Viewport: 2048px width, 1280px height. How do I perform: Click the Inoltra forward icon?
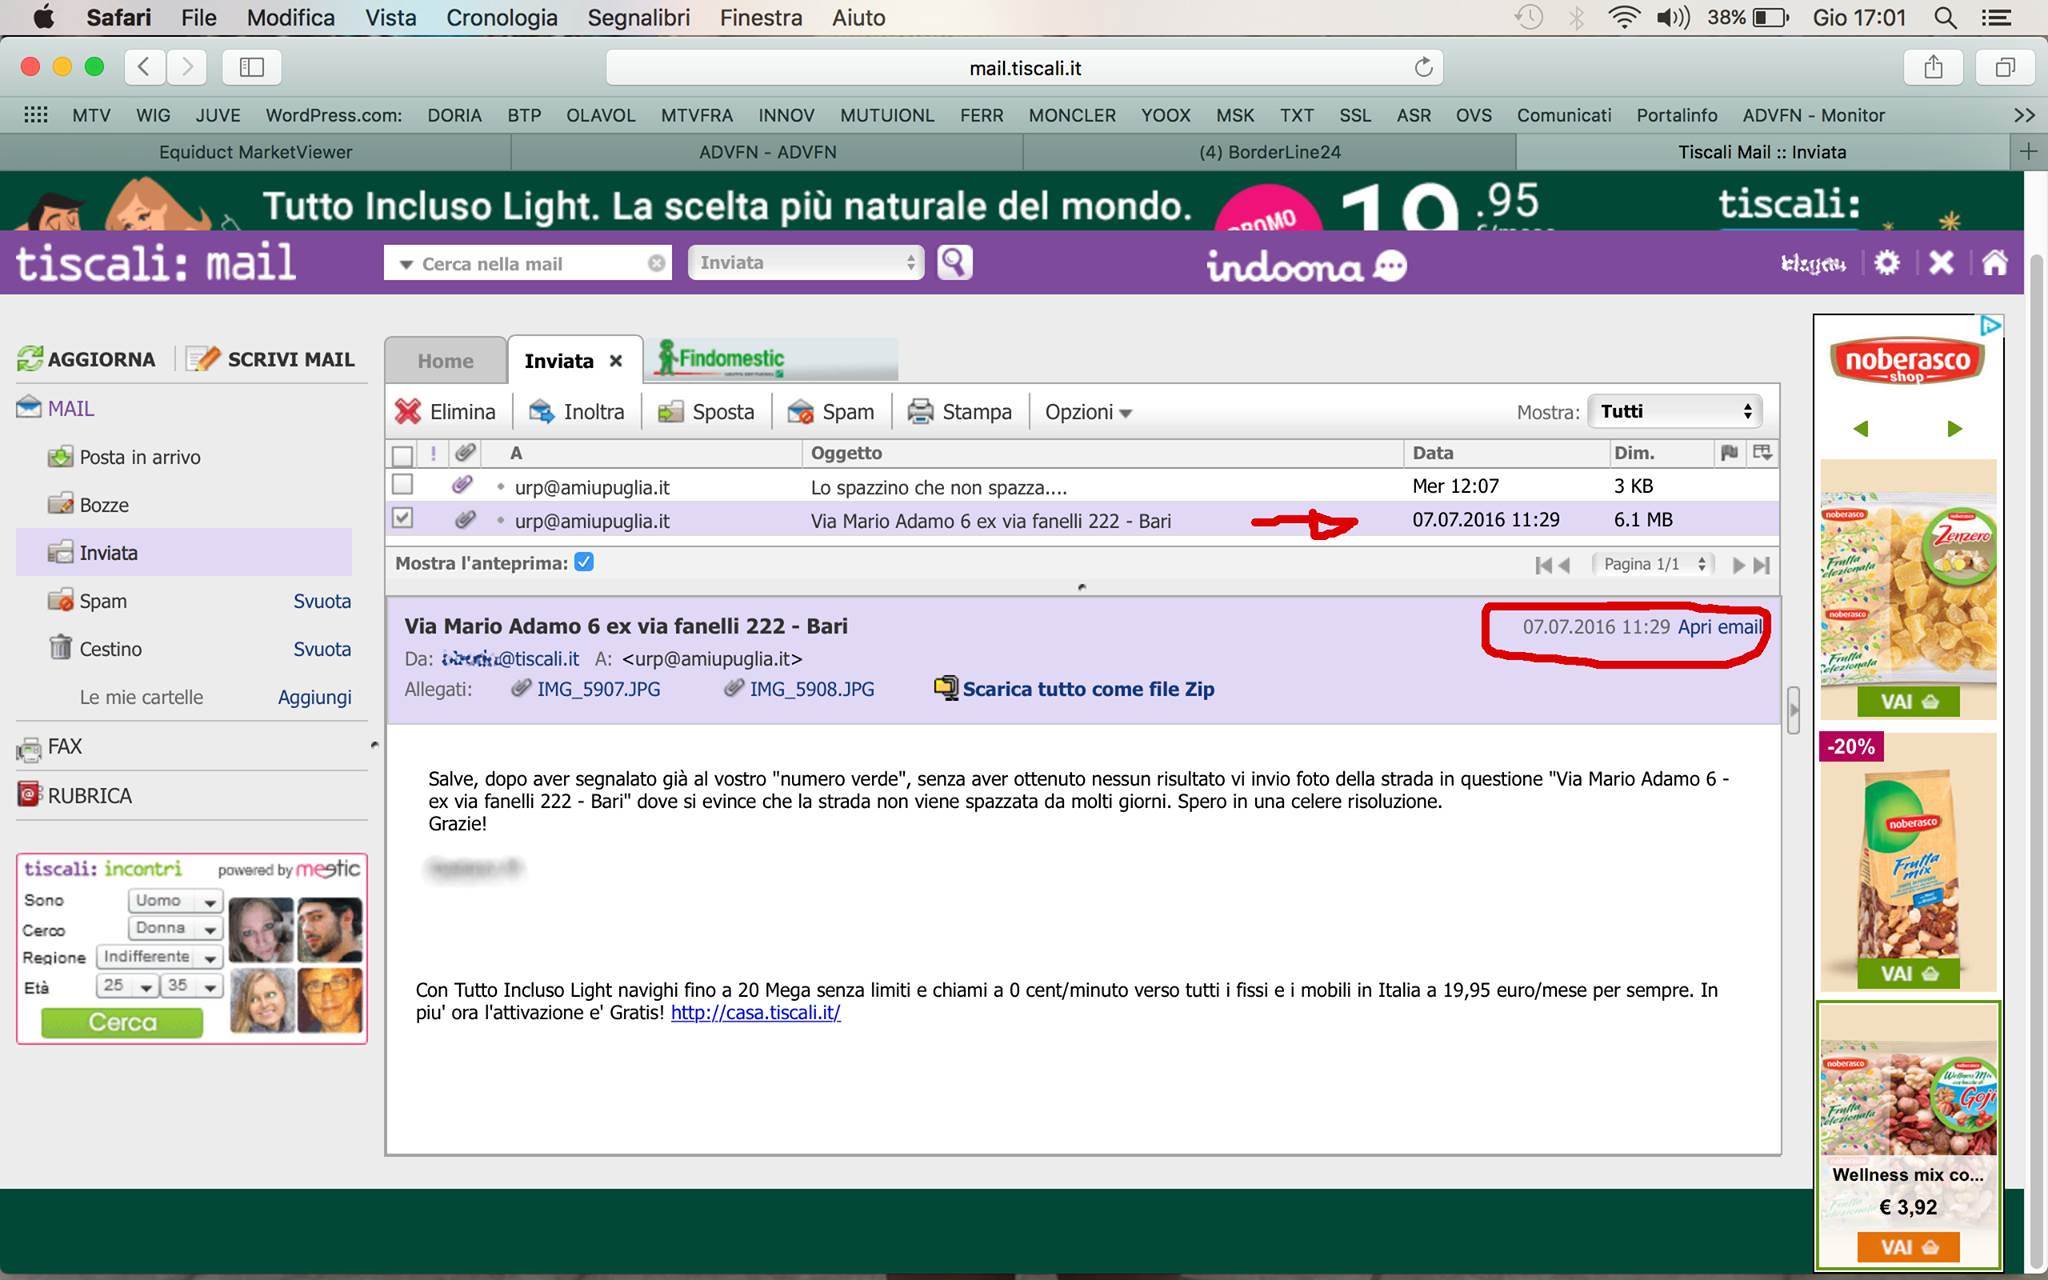pos(542,411)
